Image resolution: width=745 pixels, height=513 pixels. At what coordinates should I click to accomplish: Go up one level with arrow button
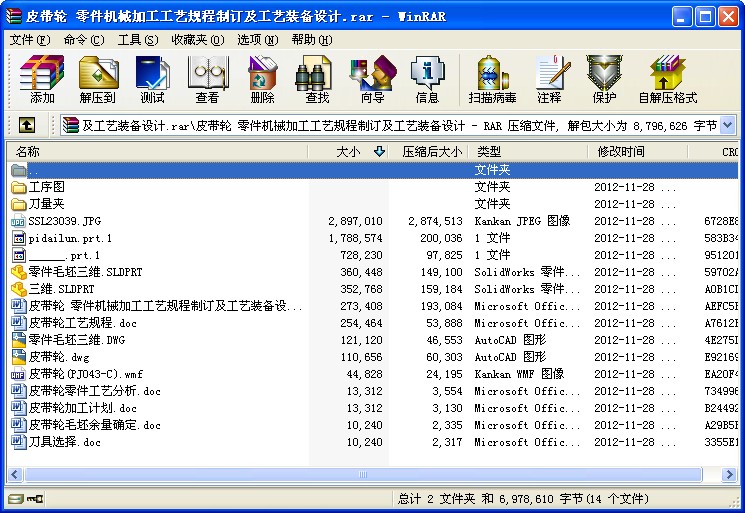(27, 125)
